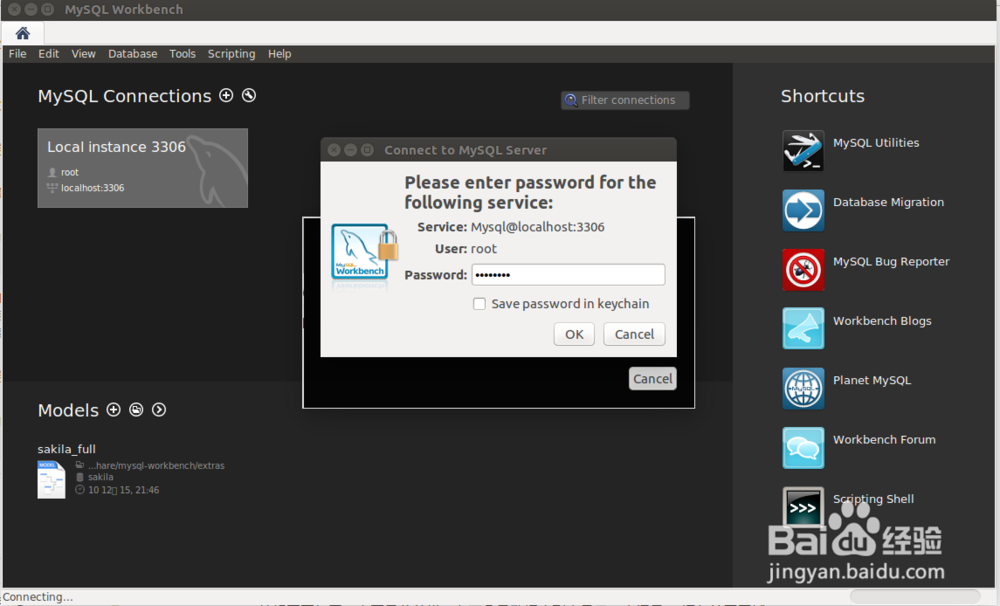Click the Planet MySQL label
This screenshot has width=1000, height=606.
(872, 380)
